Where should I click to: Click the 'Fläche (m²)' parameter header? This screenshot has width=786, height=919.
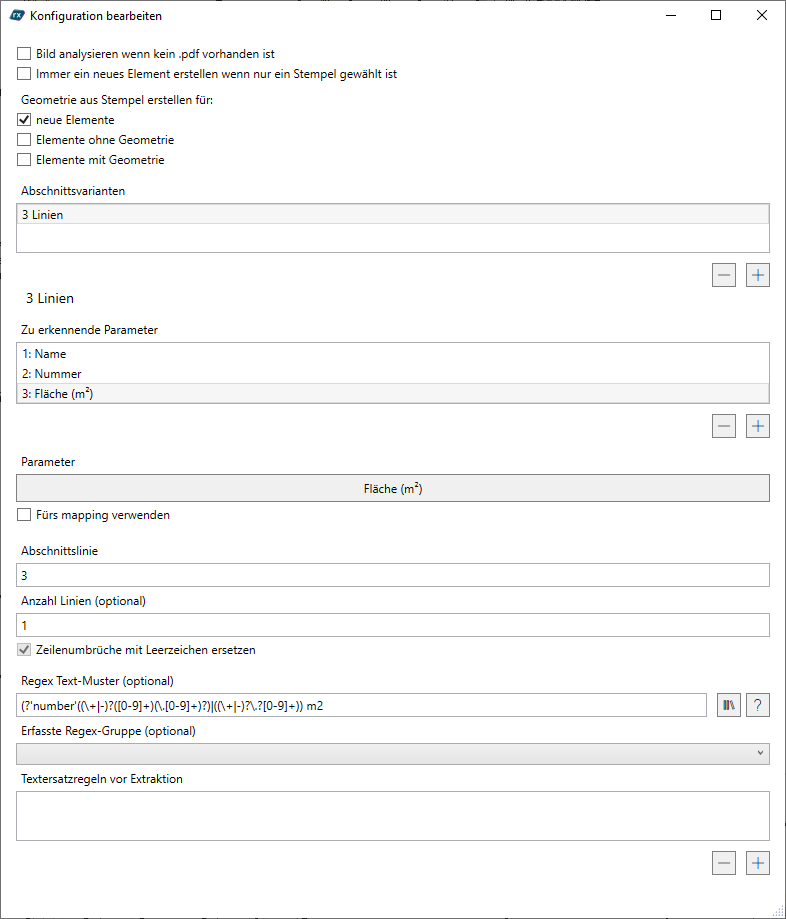tap(392, 488)
